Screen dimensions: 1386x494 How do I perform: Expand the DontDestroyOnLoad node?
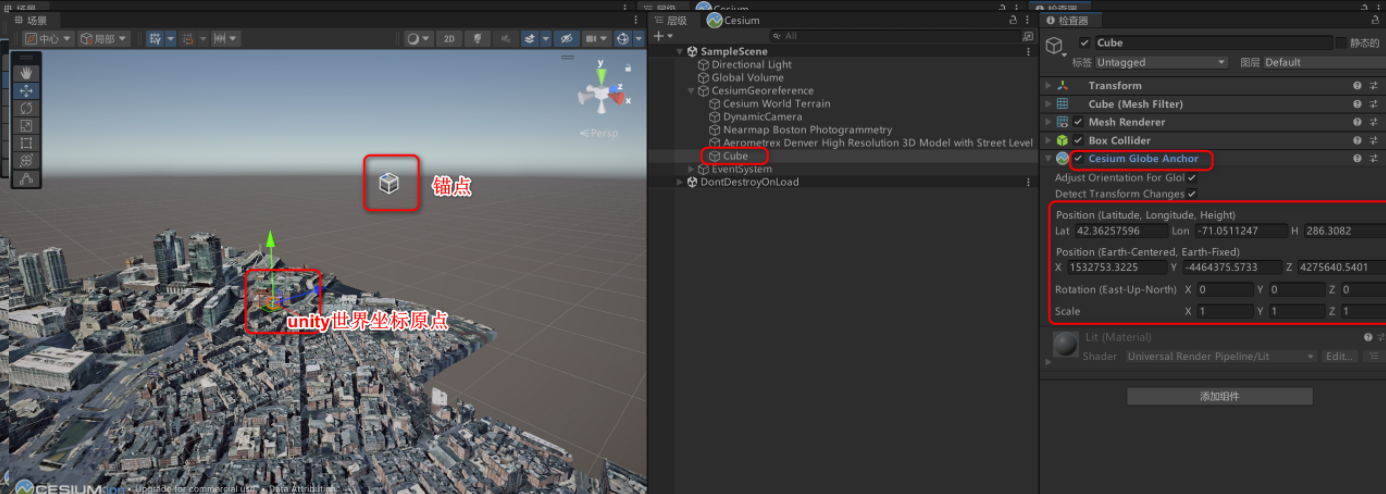(x=680, y=182)
